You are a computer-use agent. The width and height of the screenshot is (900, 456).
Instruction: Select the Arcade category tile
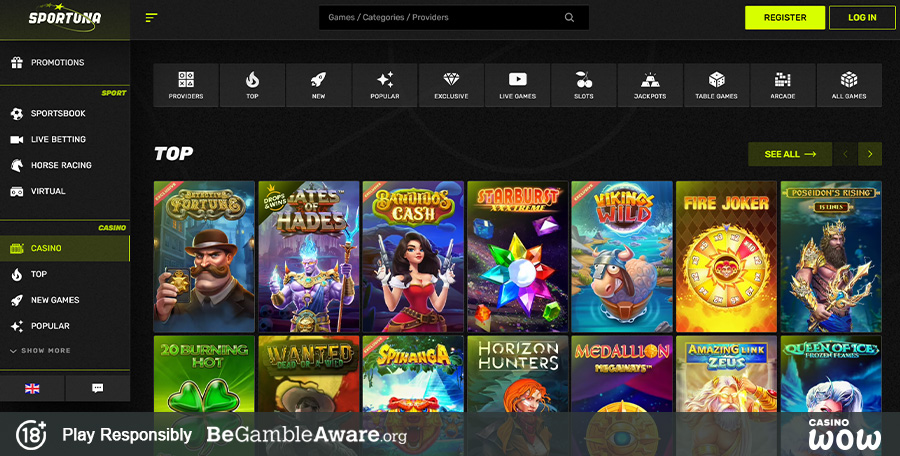tap(782, 85)
